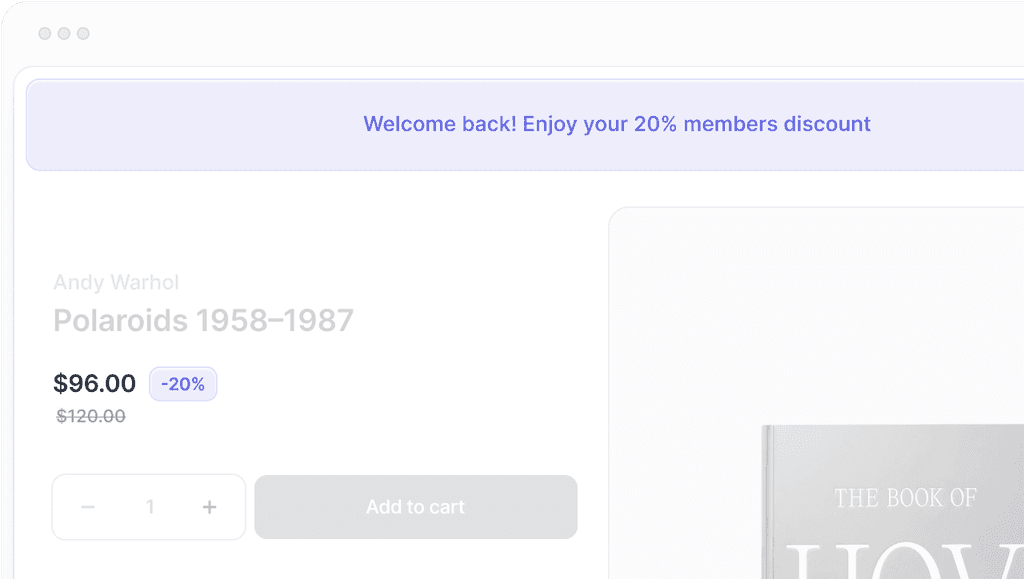Click the Andy Warhol artist name link
The height and width of the screenshot is (579, 1024).
[x=116, y=283]
